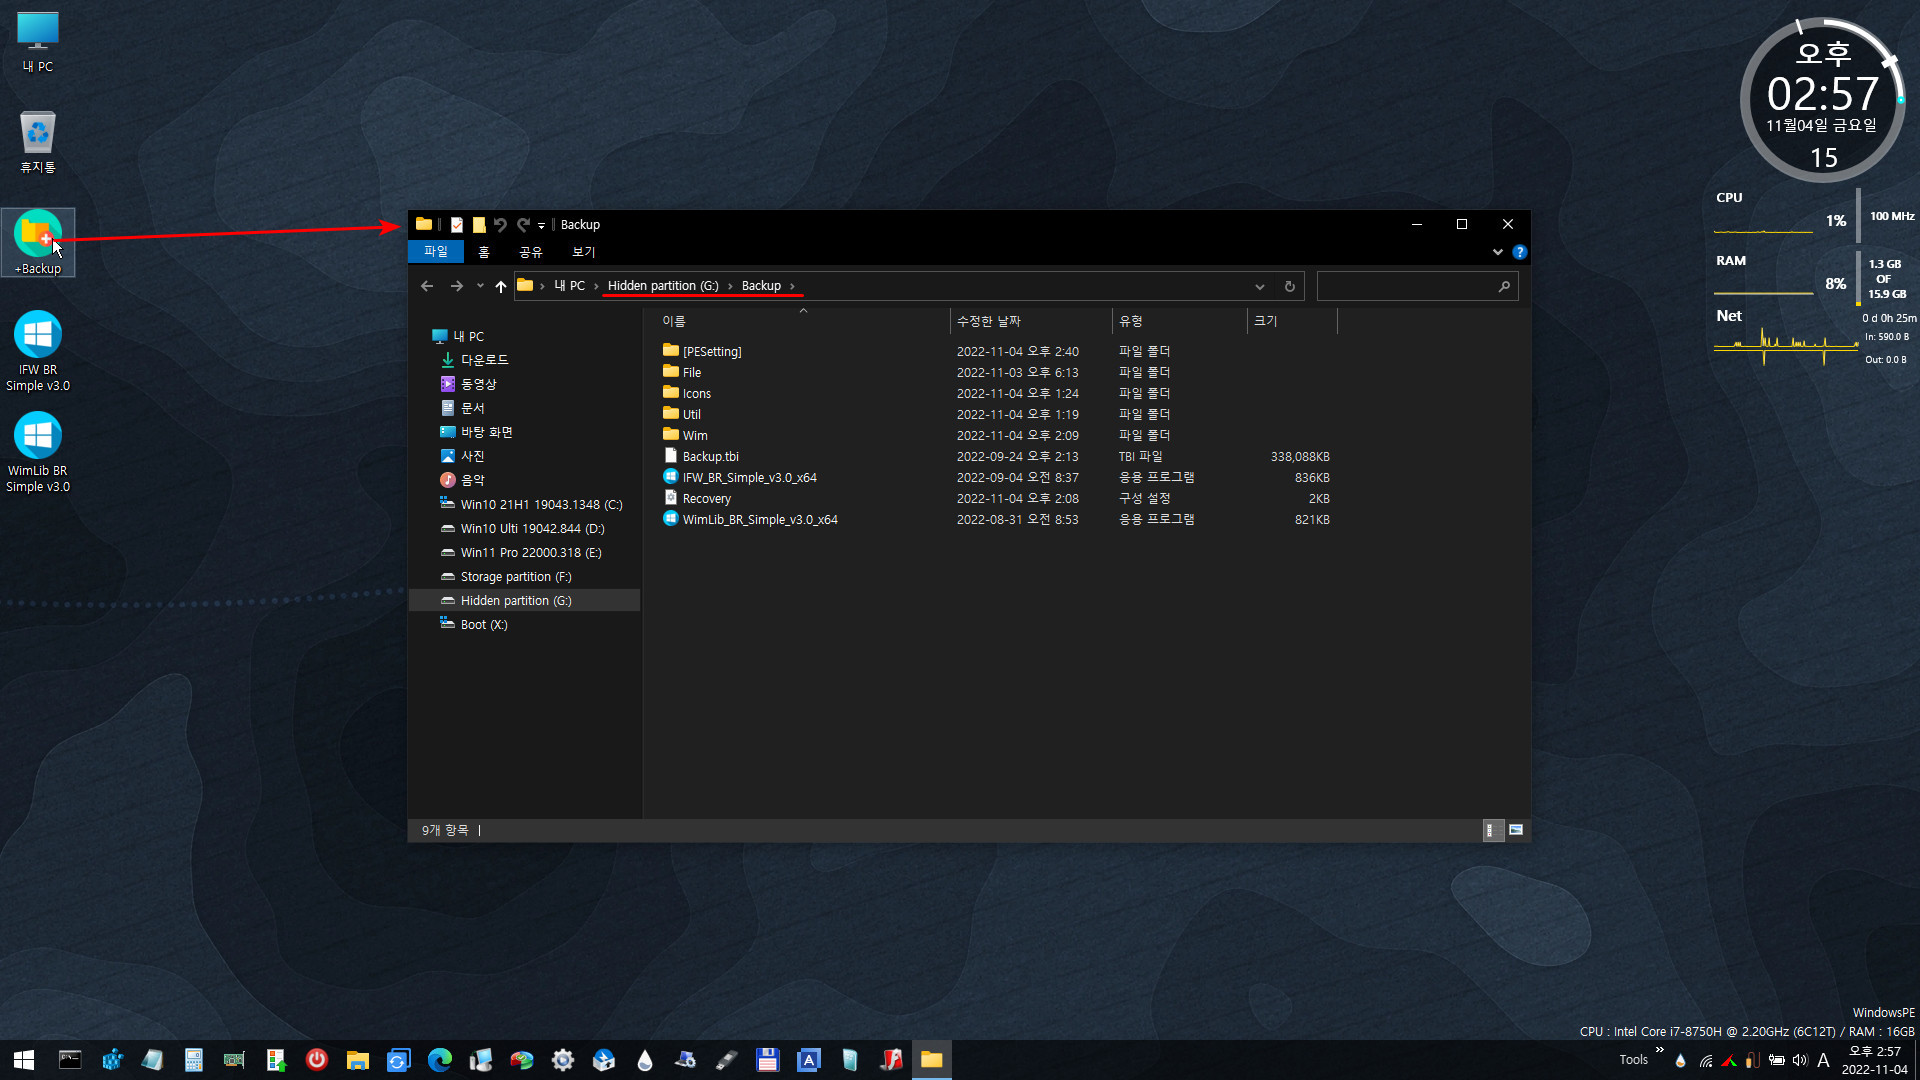Open the Customize Quick Access Toolbar dropdown
This screenshot has height=1080, width=1920.
pos(541,226)
